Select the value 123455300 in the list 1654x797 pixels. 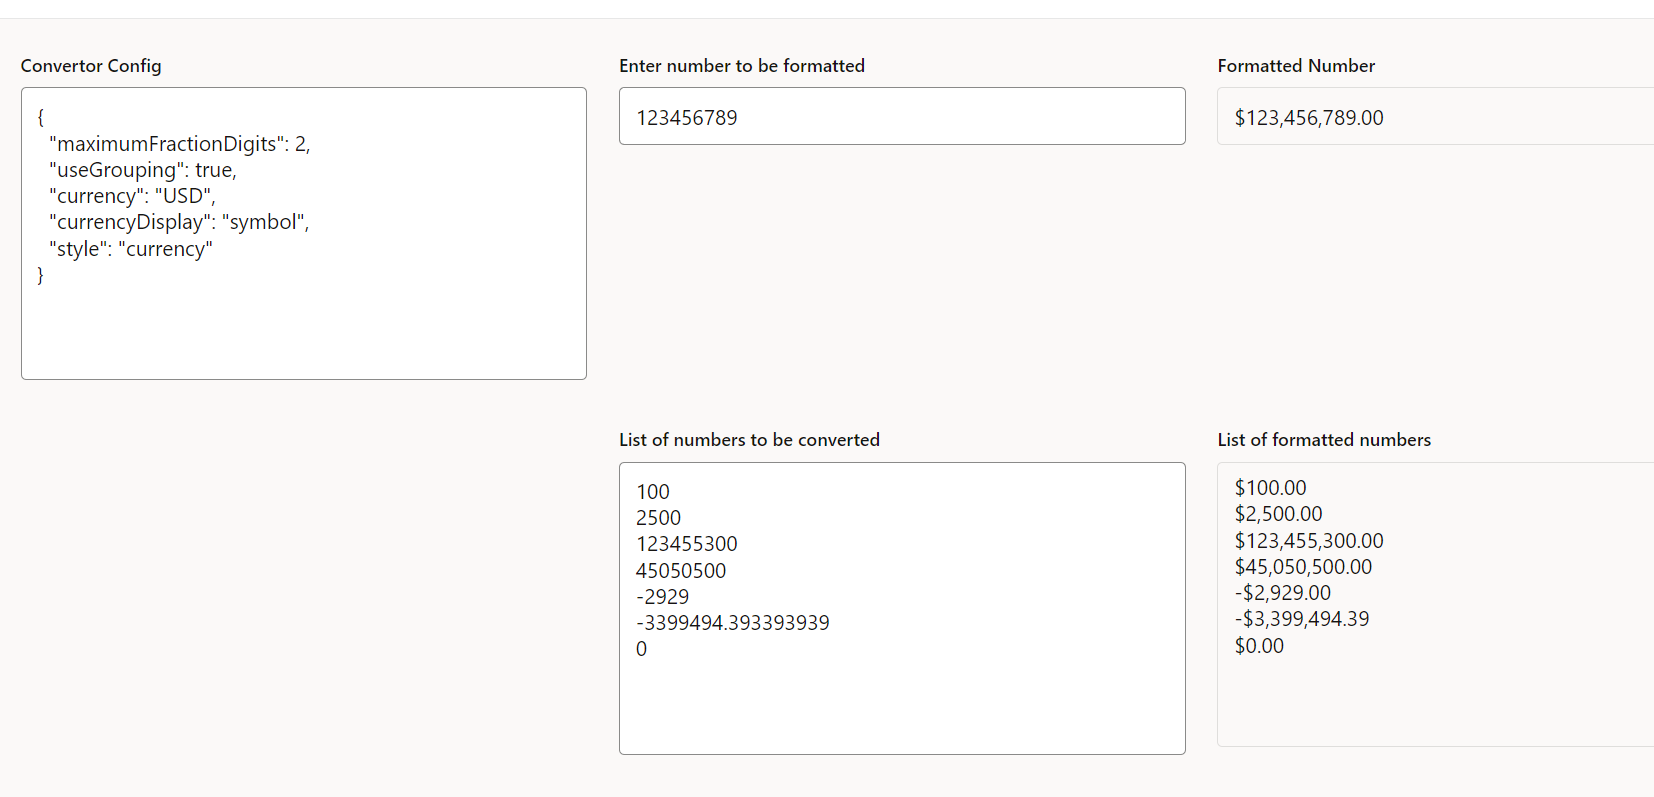687,543
